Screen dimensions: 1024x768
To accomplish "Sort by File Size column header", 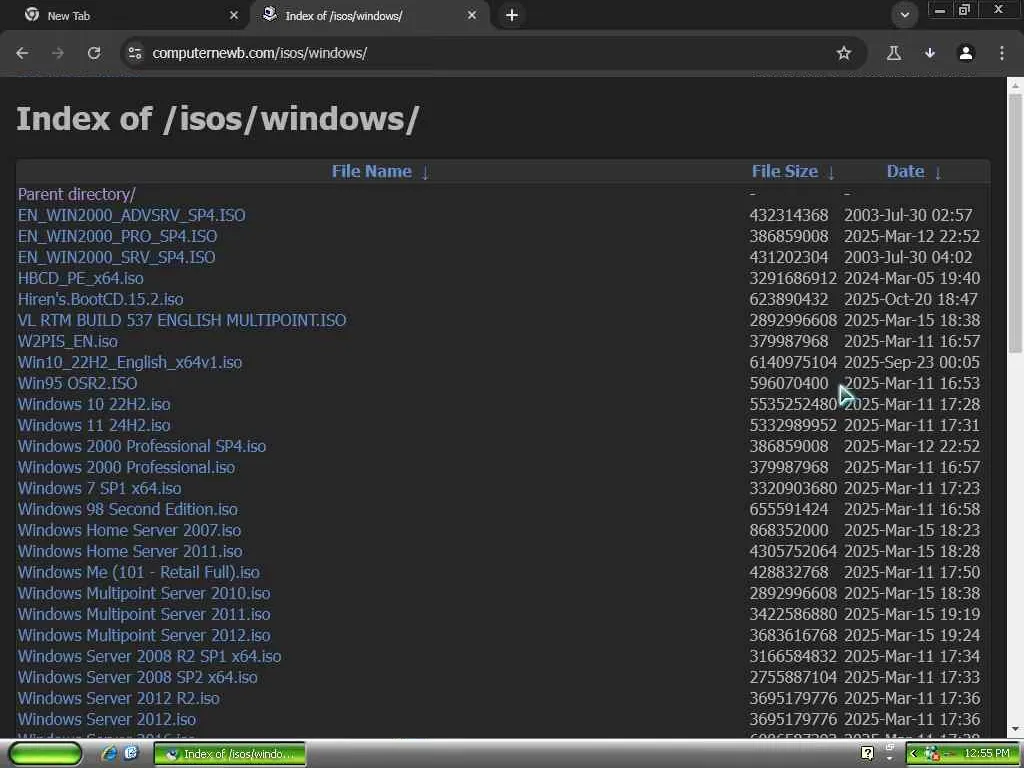I will pos(784,171).
